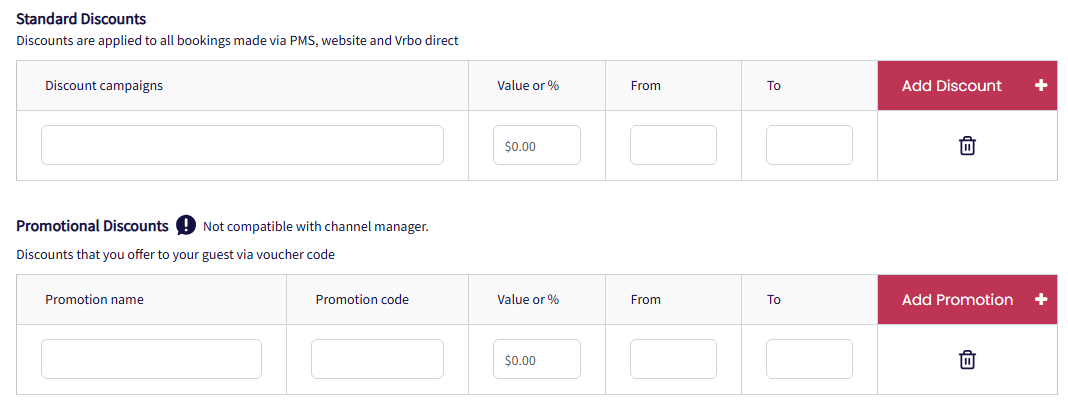Click the Promotional Discounts section heading
1068x407 pixels.
point(92,226)
